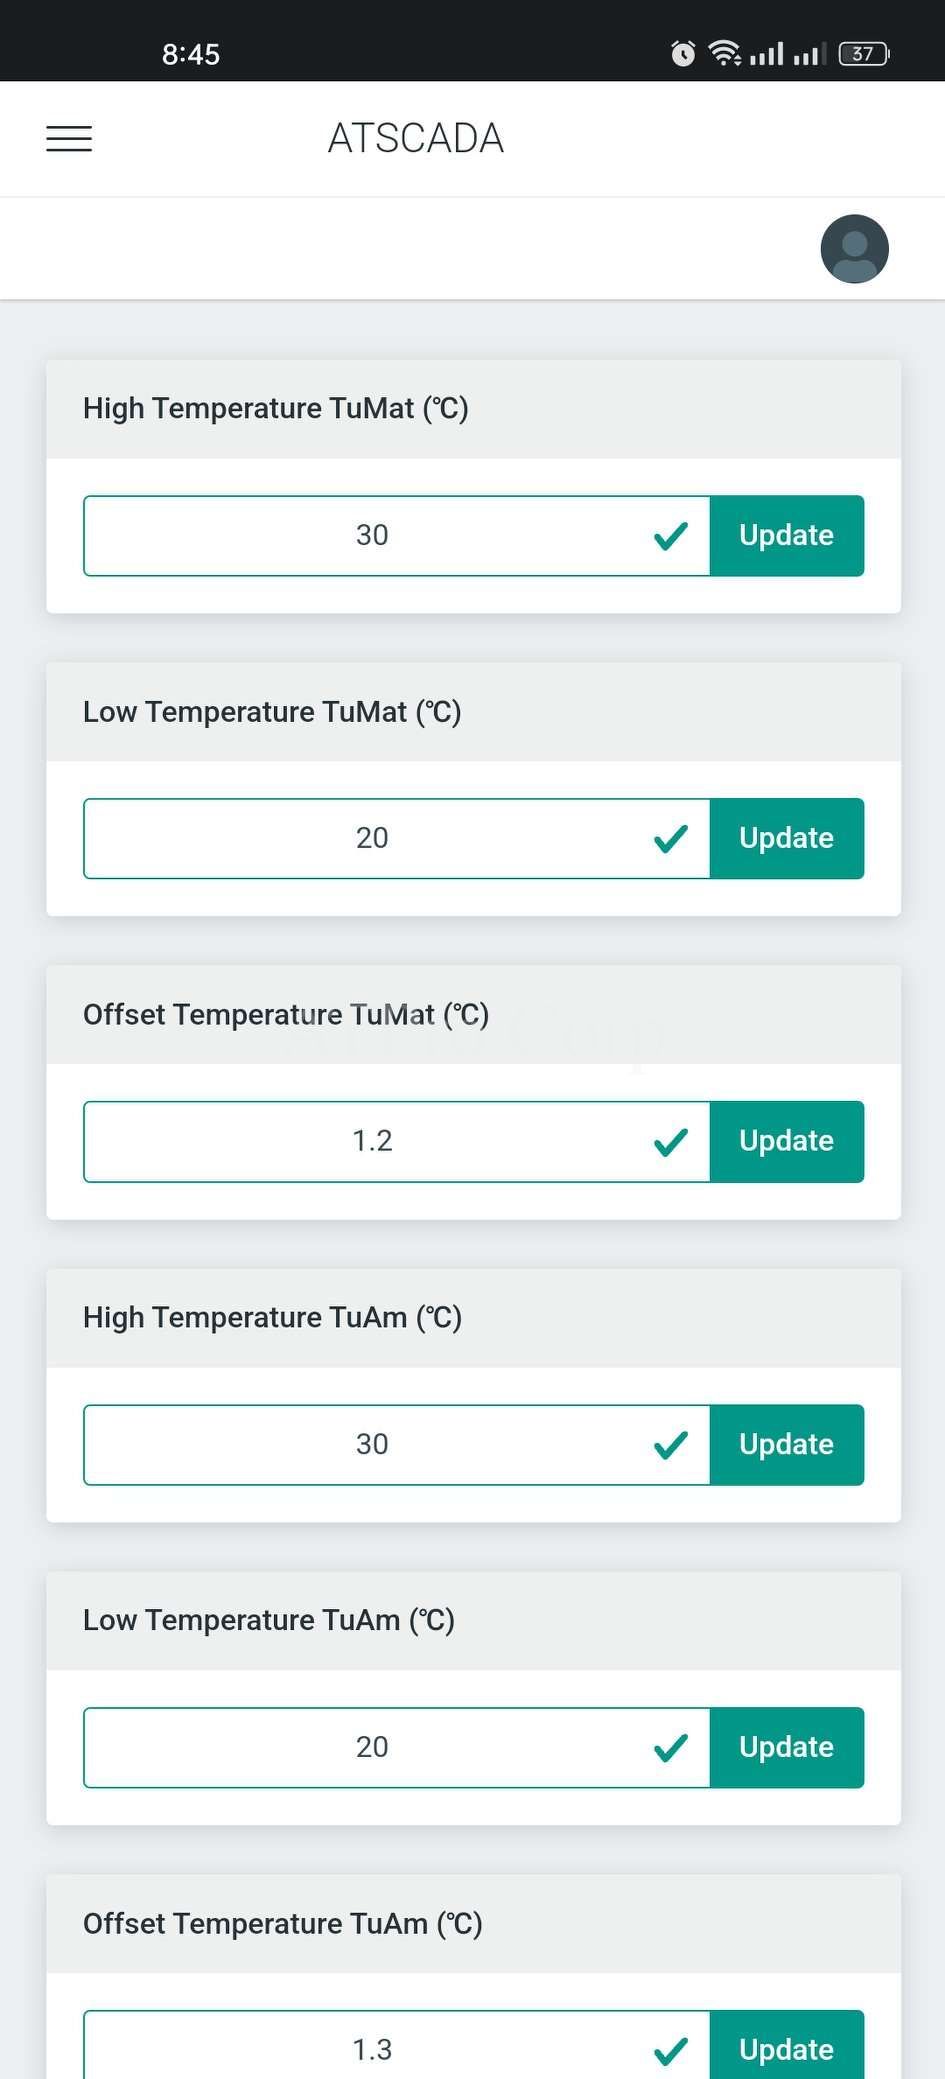Focus the Low Temperature TuMat input showing 20
Viewport: 945px width, 2079px height.
pyautogui.click(x=372, y=839)
